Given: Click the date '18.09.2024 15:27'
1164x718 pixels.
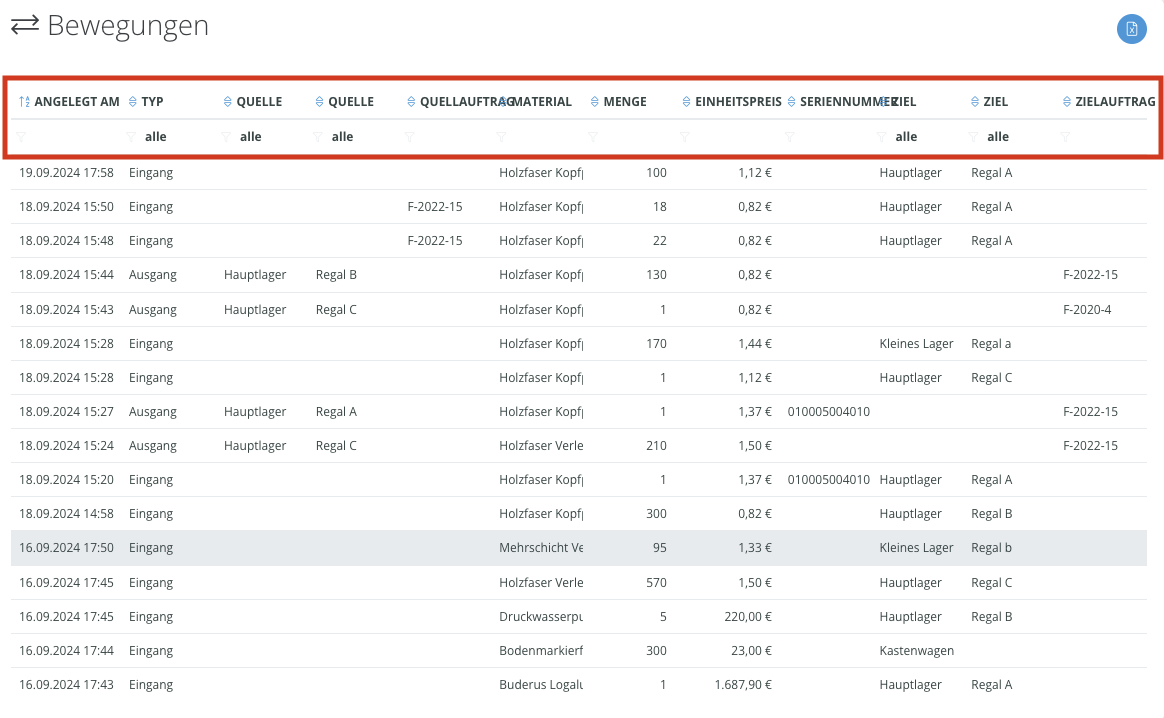Looking at the screenshot, I should tap(66, 412).
